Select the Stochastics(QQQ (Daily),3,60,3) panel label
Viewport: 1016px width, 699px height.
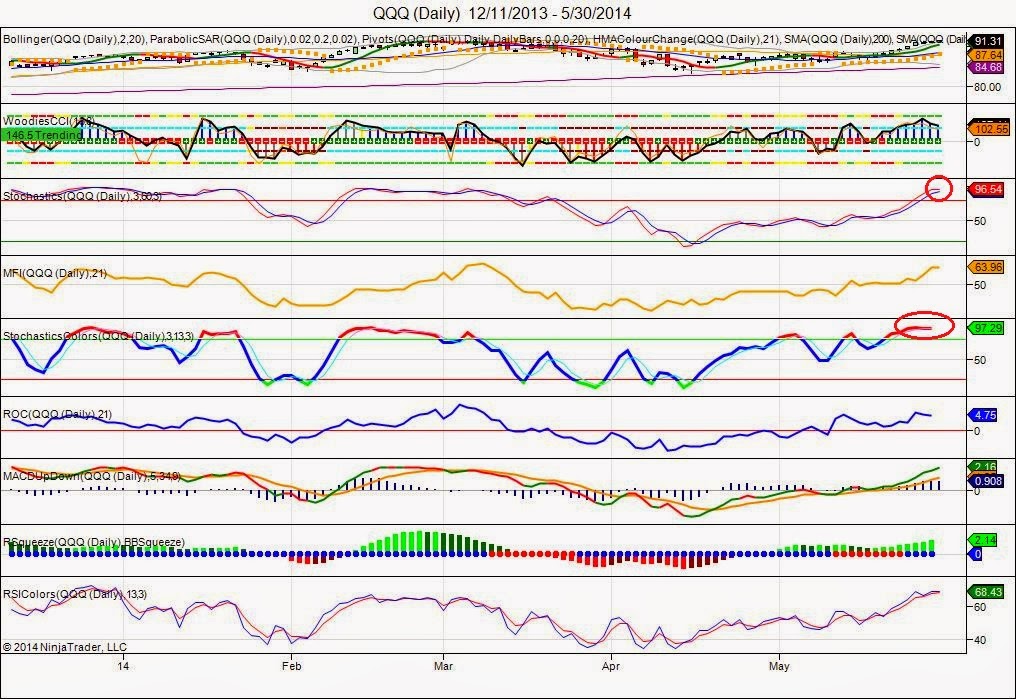point(82,196)
